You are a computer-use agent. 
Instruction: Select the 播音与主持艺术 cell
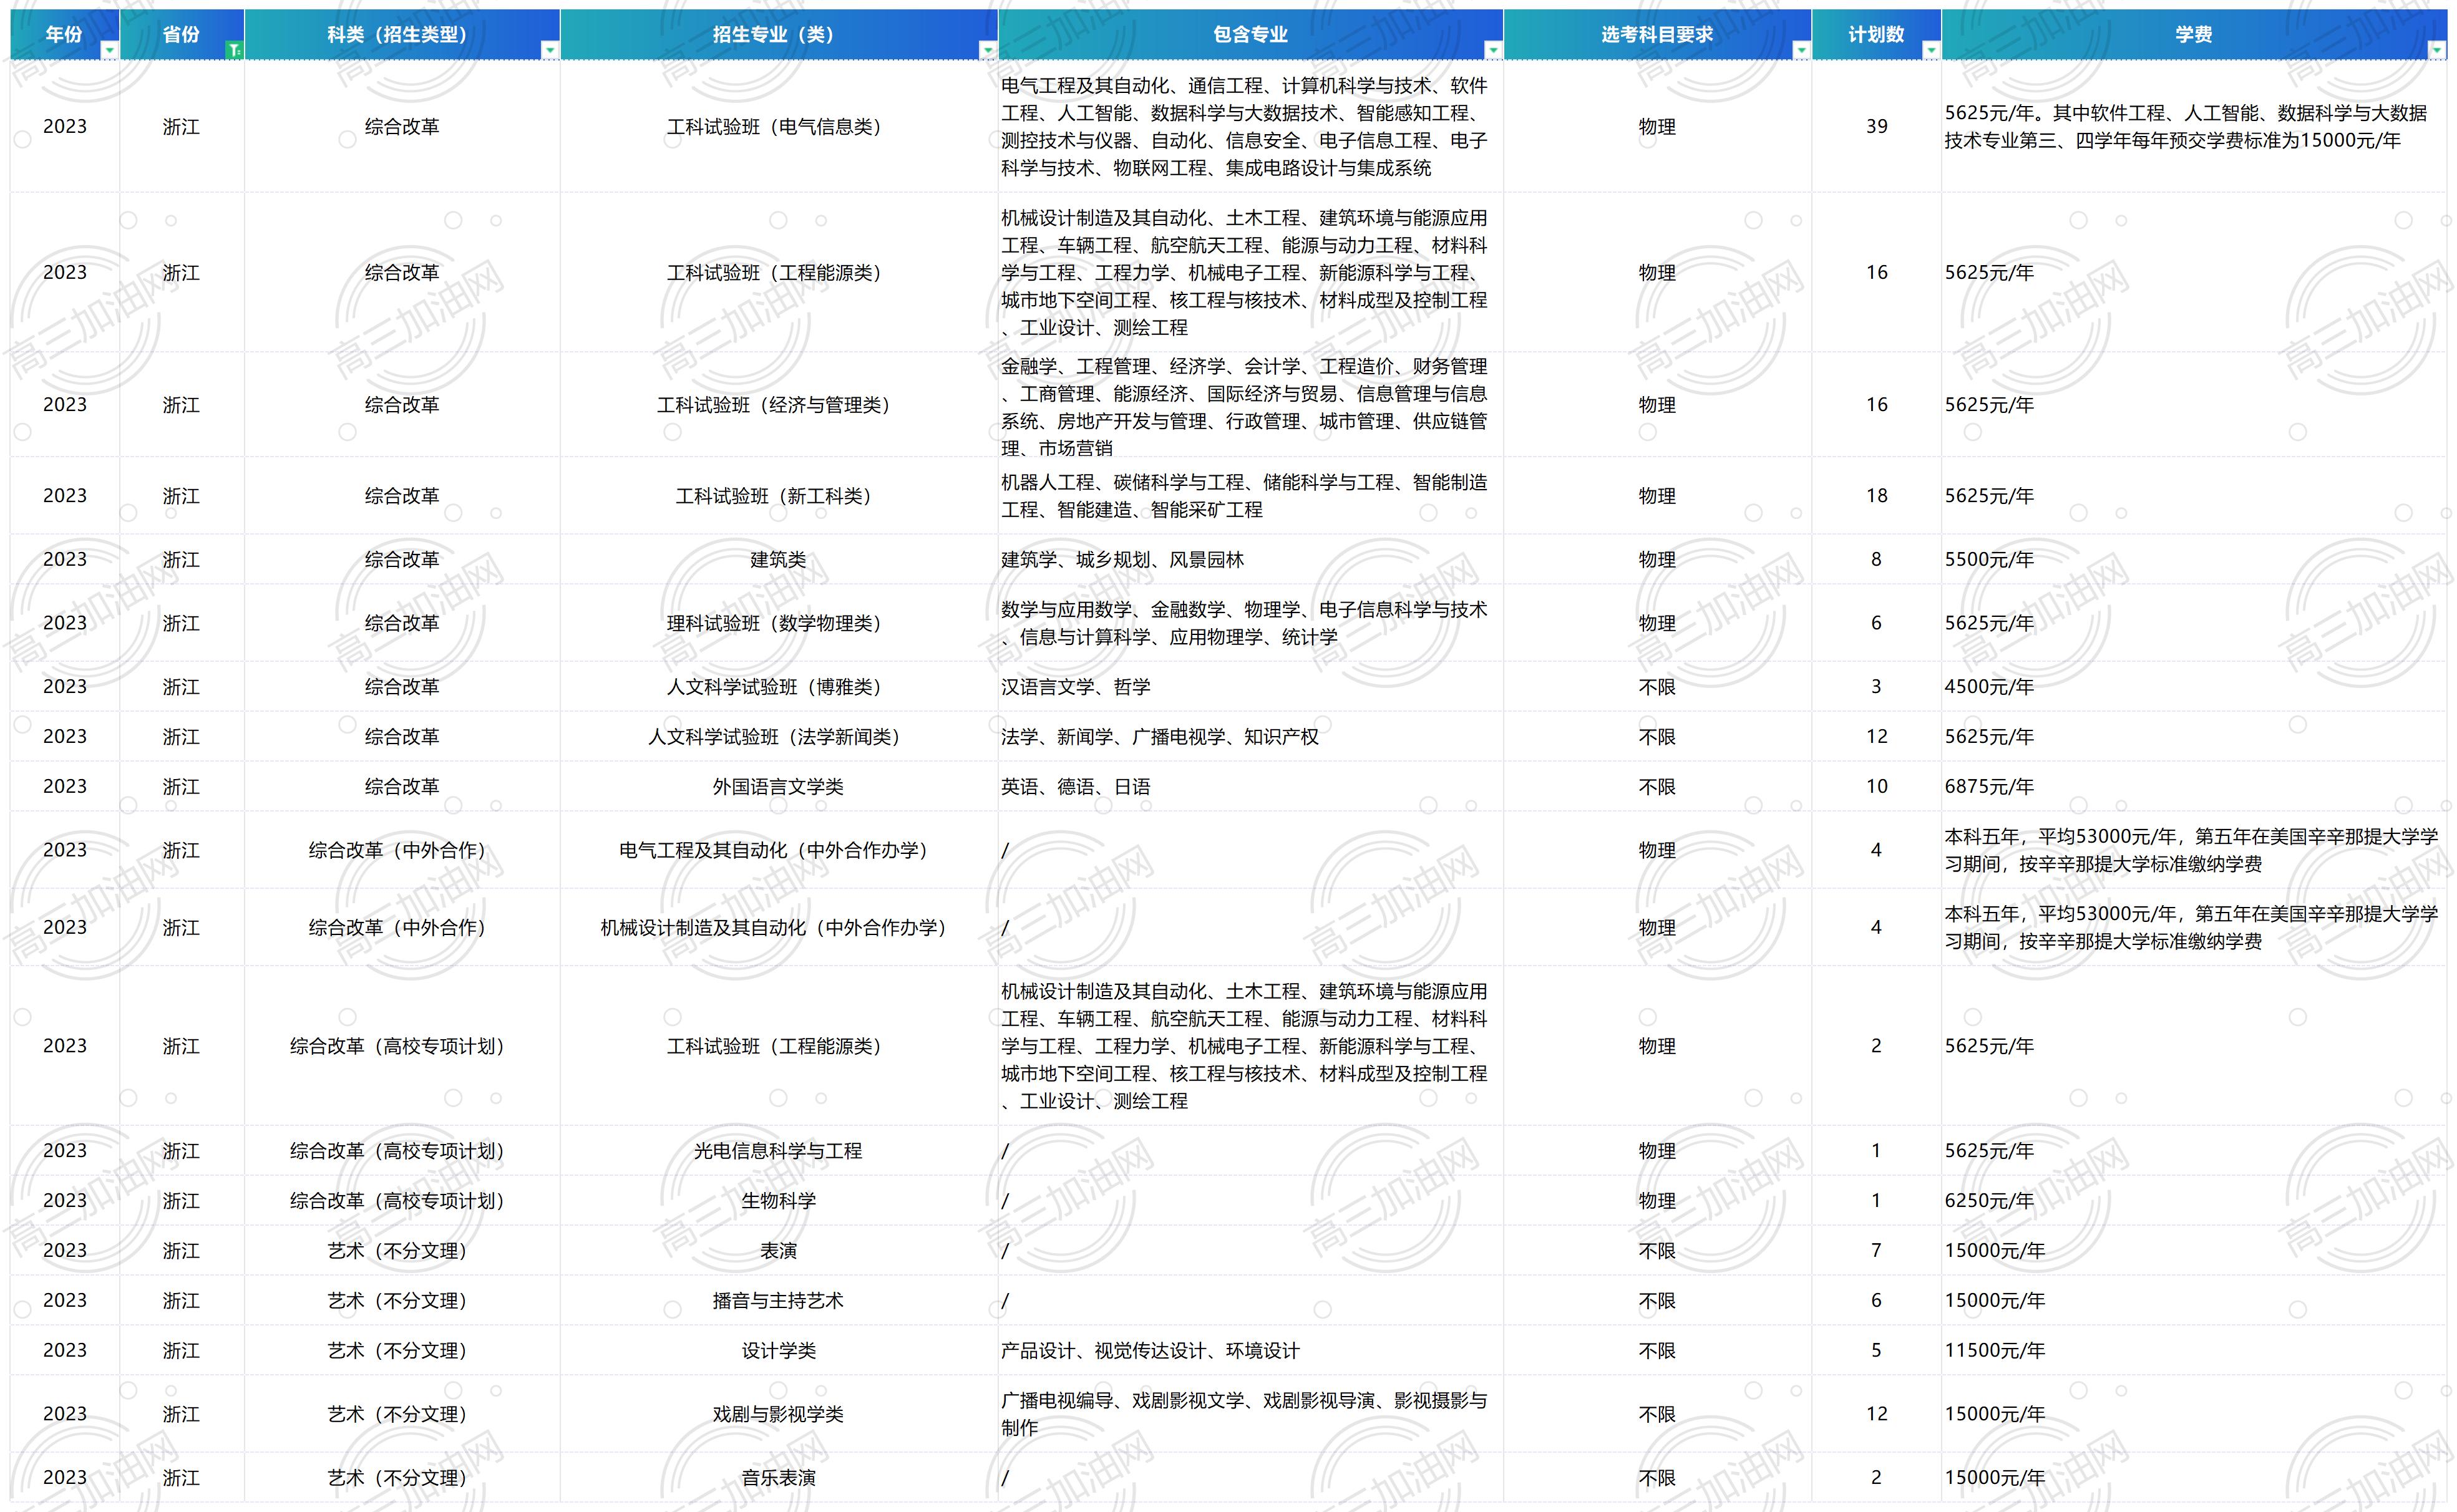point(779,1301)
